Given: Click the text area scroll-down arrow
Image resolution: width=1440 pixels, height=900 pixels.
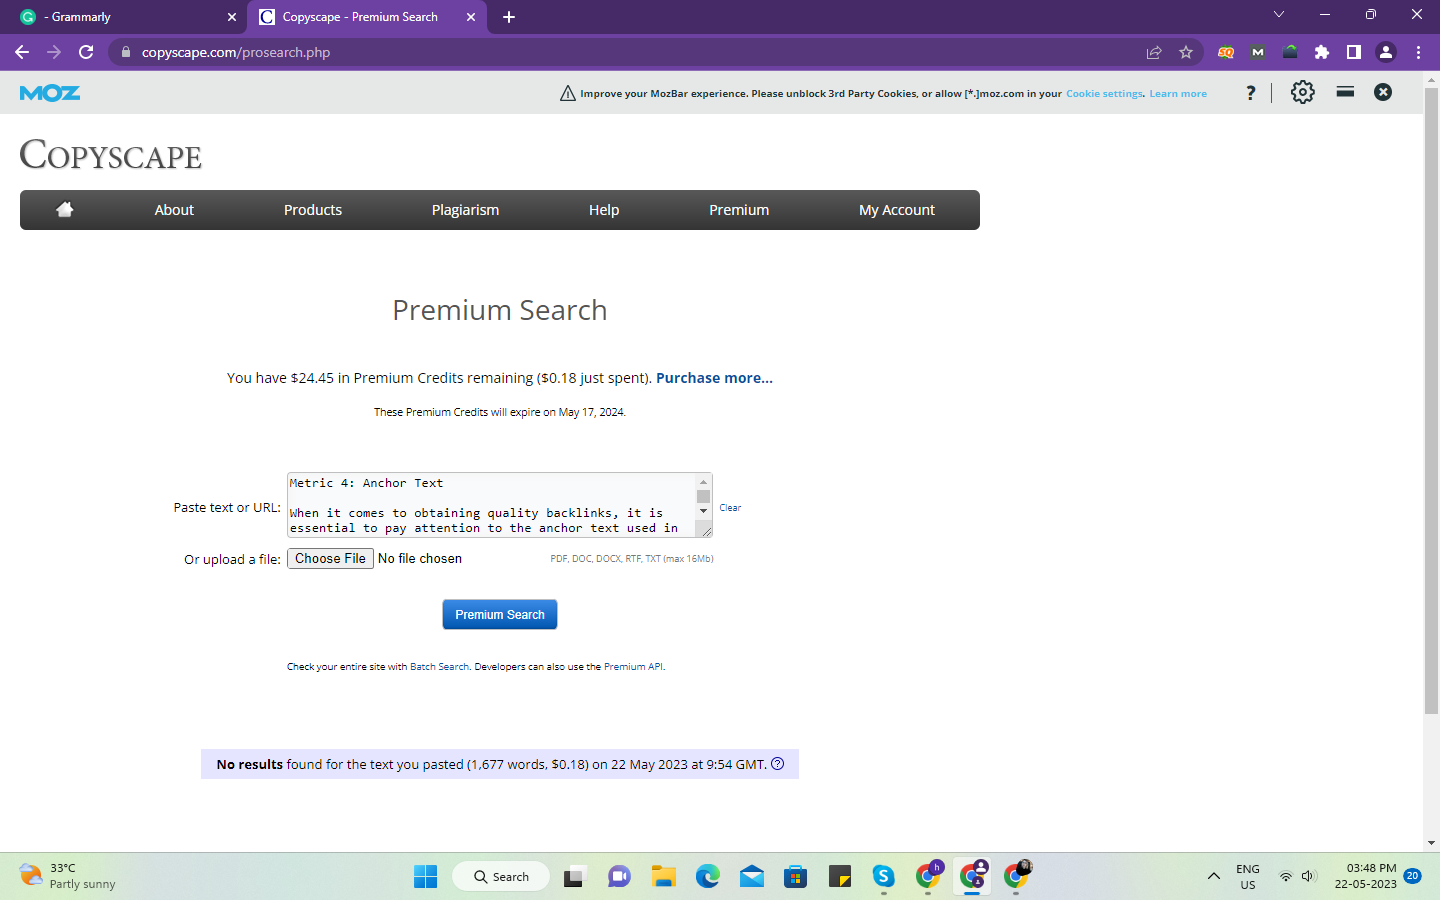Looking at the screenshot, I should pyautogui.click(x=704, y=511).
